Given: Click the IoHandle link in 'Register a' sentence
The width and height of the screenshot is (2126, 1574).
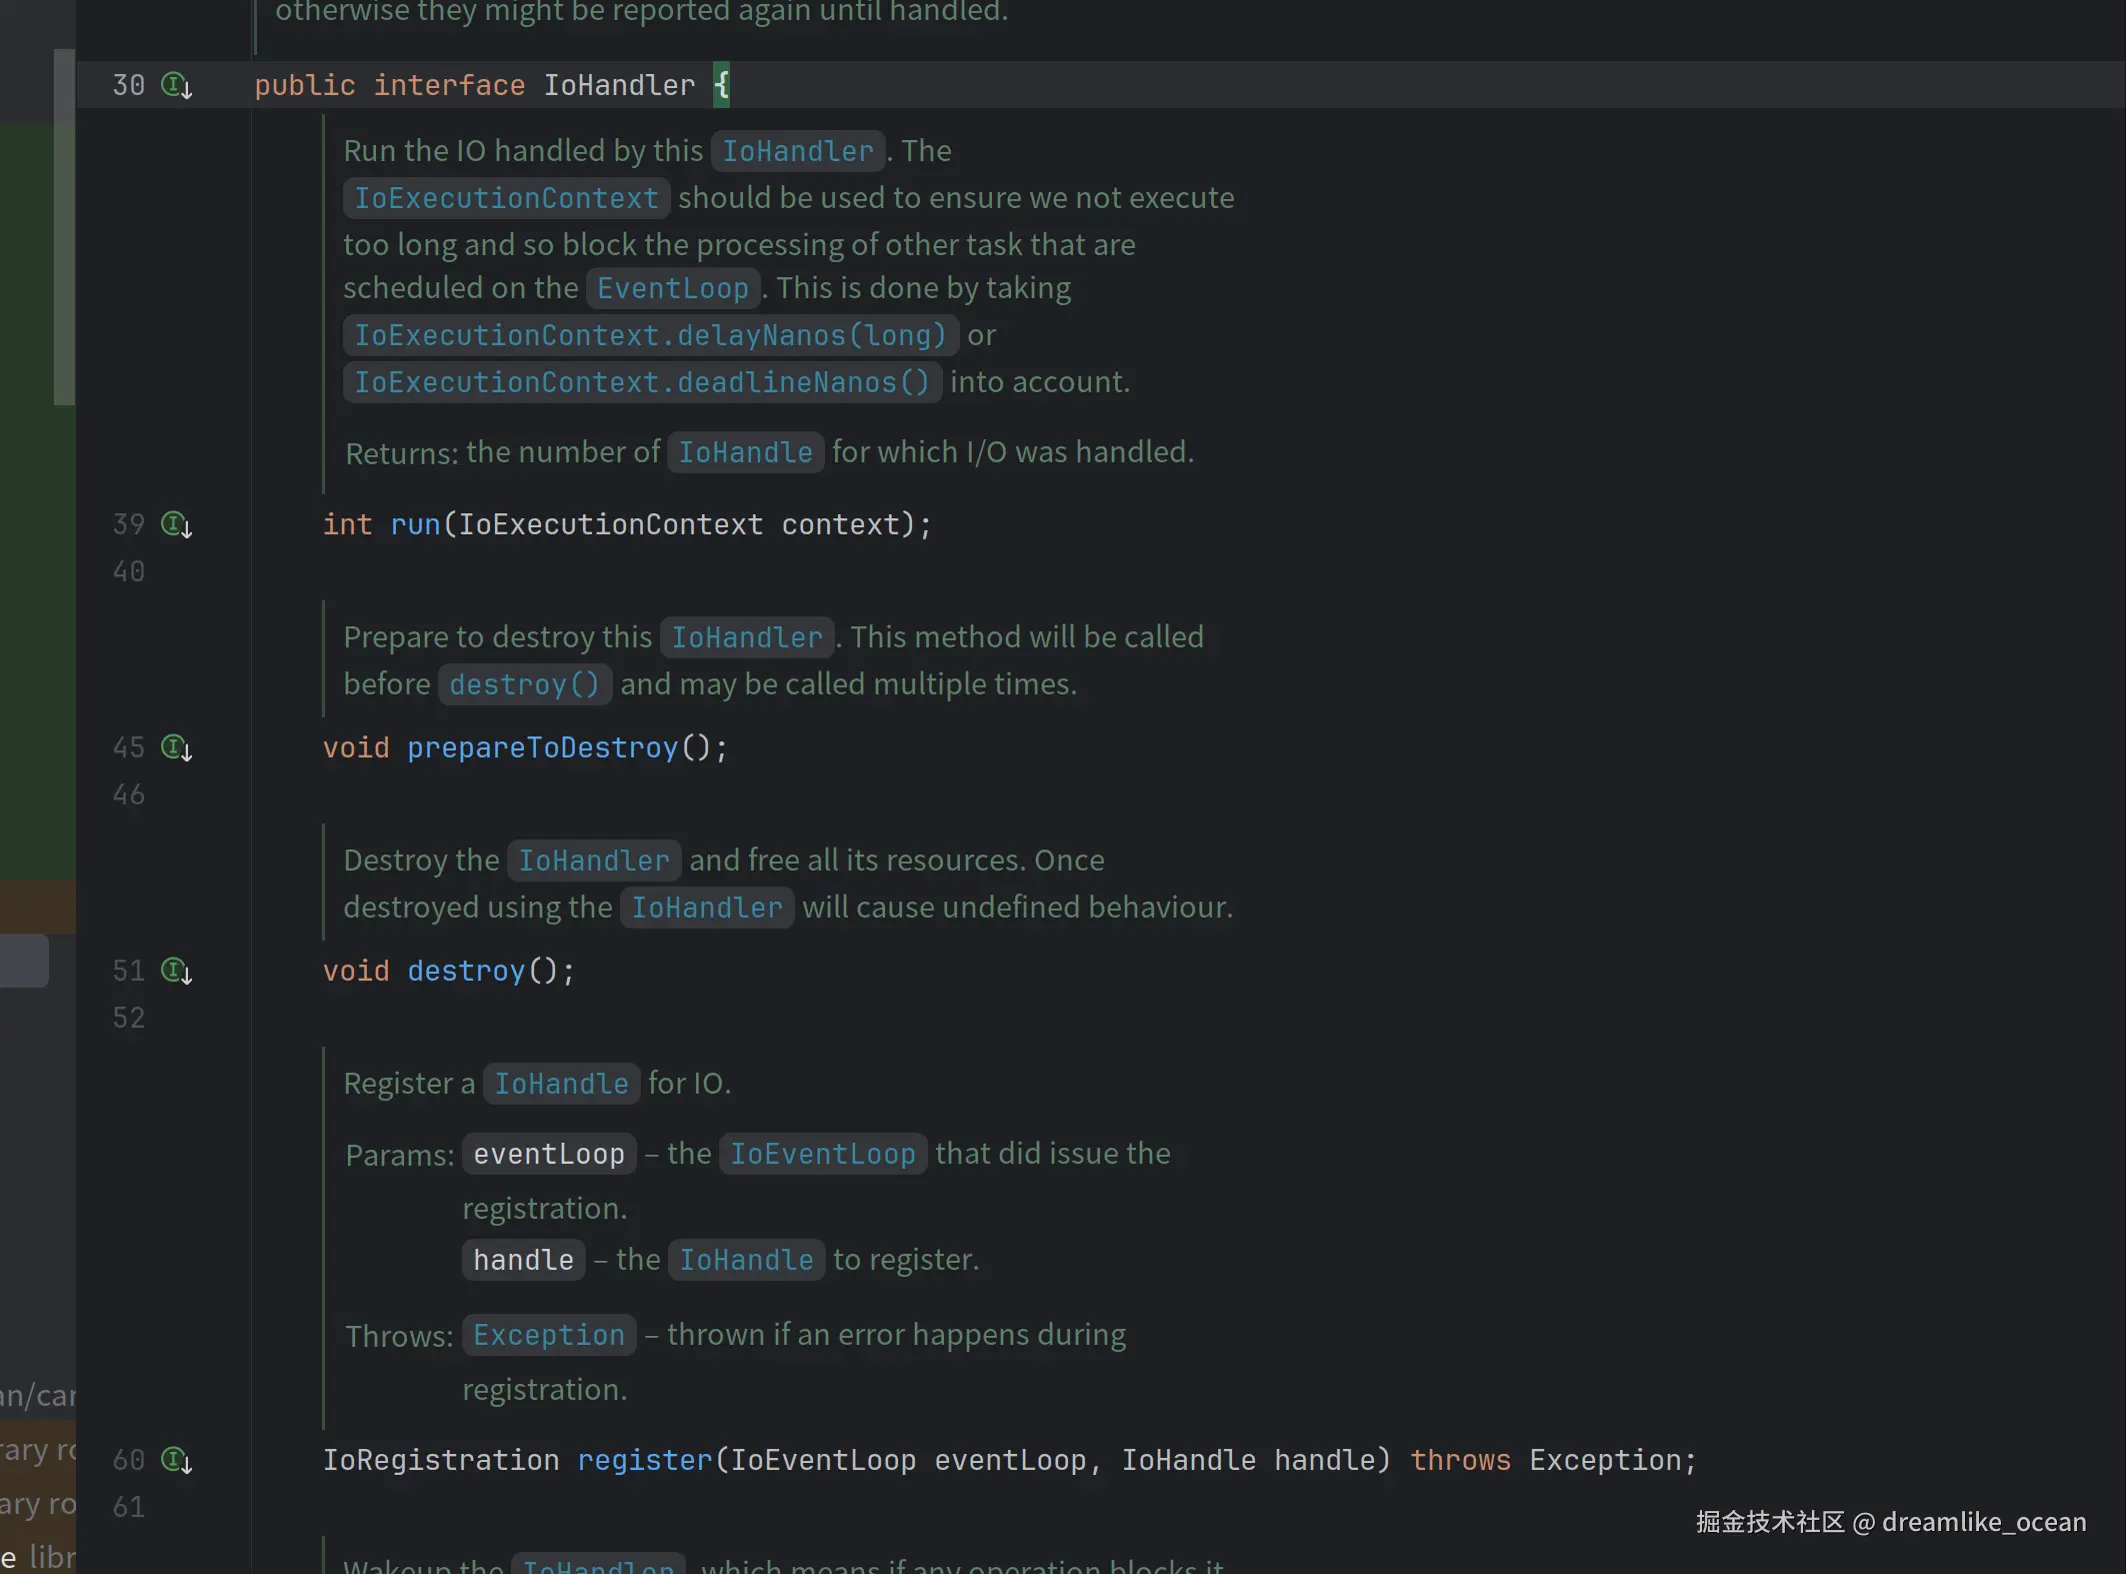Looking at the screenshot, I should pos(561,1084).
